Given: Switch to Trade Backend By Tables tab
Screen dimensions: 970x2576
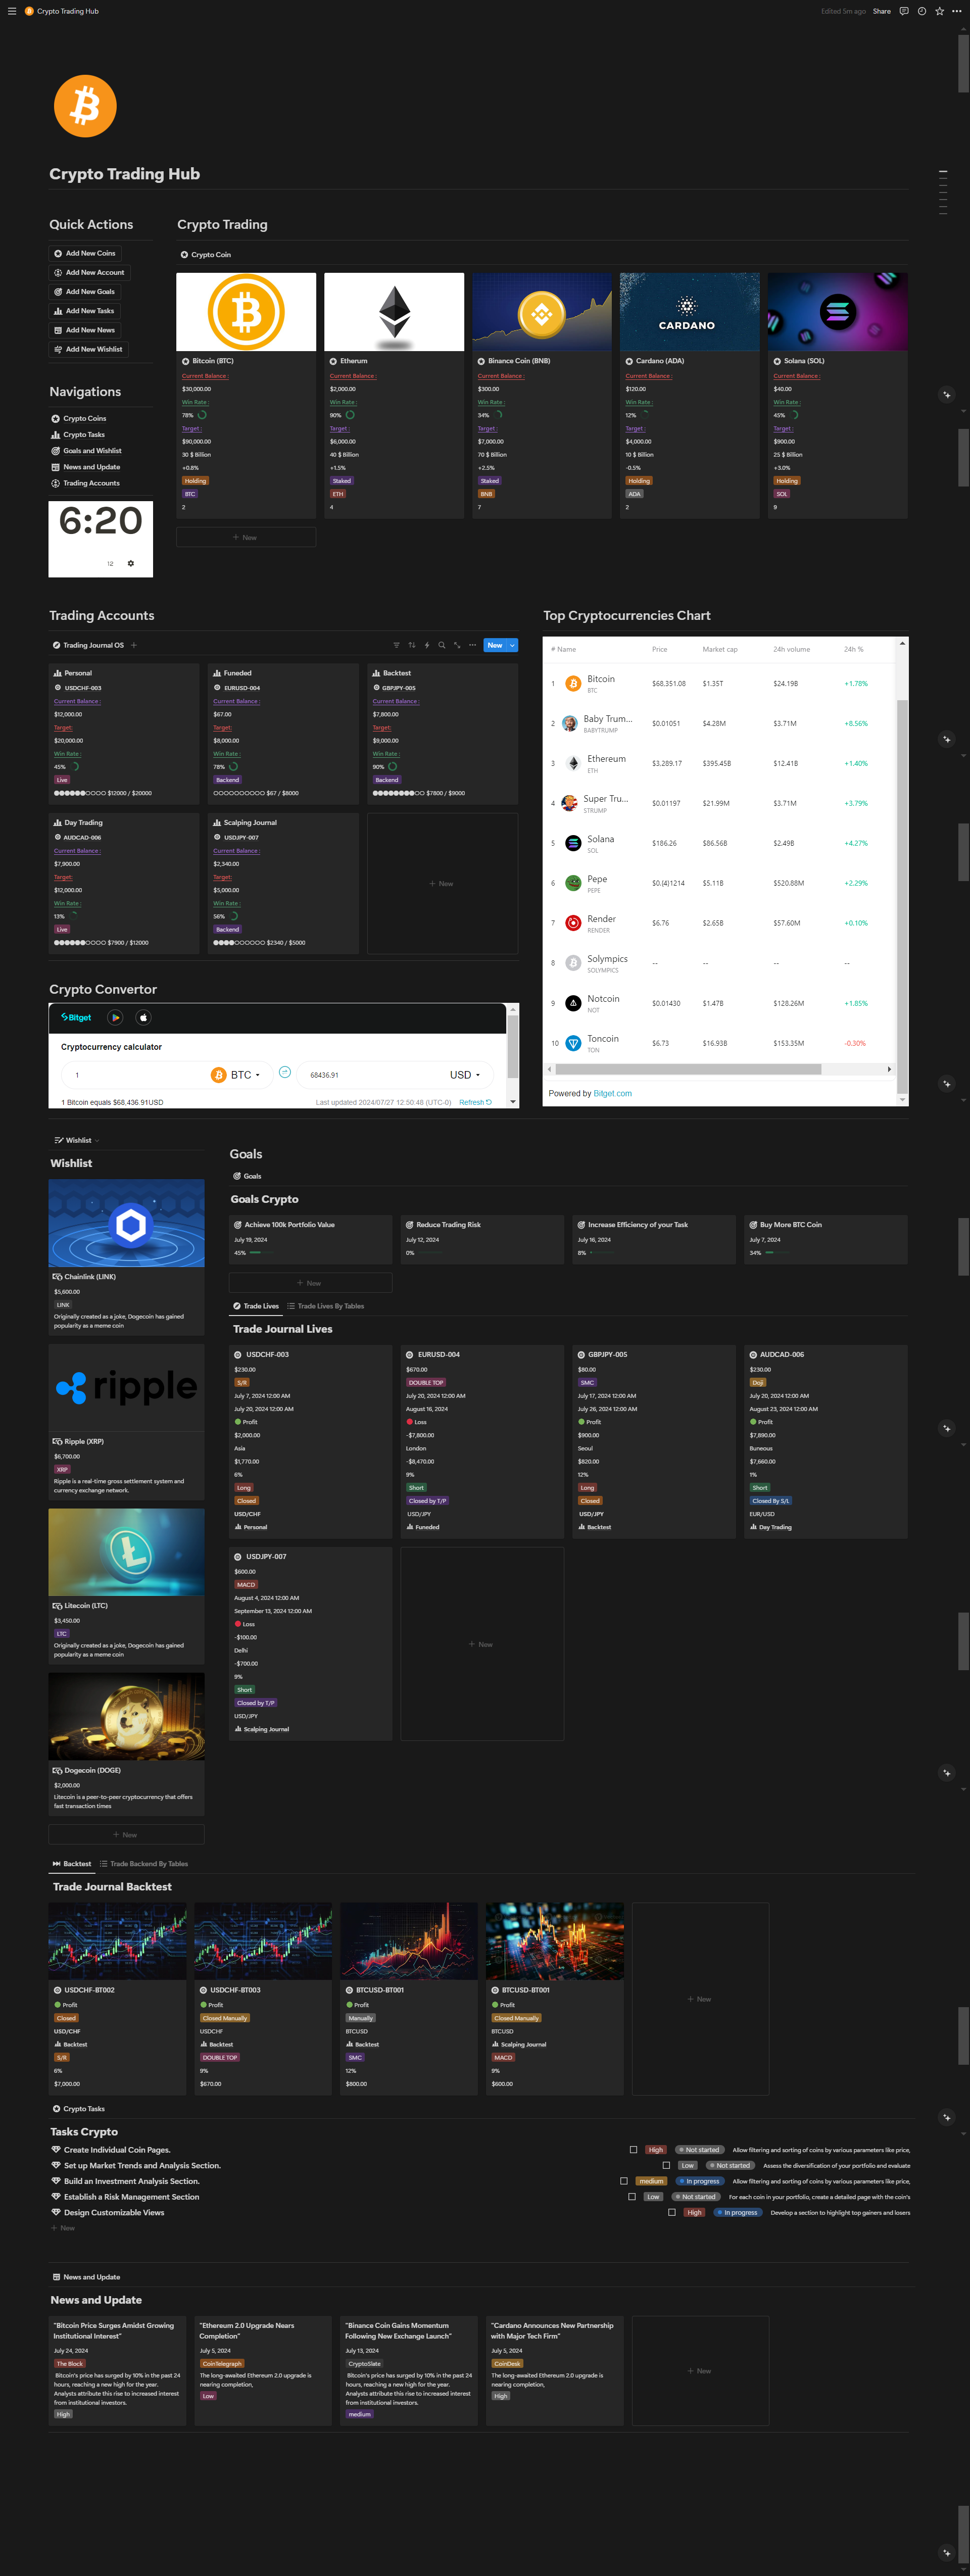Looking at the screenshot, I should click(x=144, y=1864).
